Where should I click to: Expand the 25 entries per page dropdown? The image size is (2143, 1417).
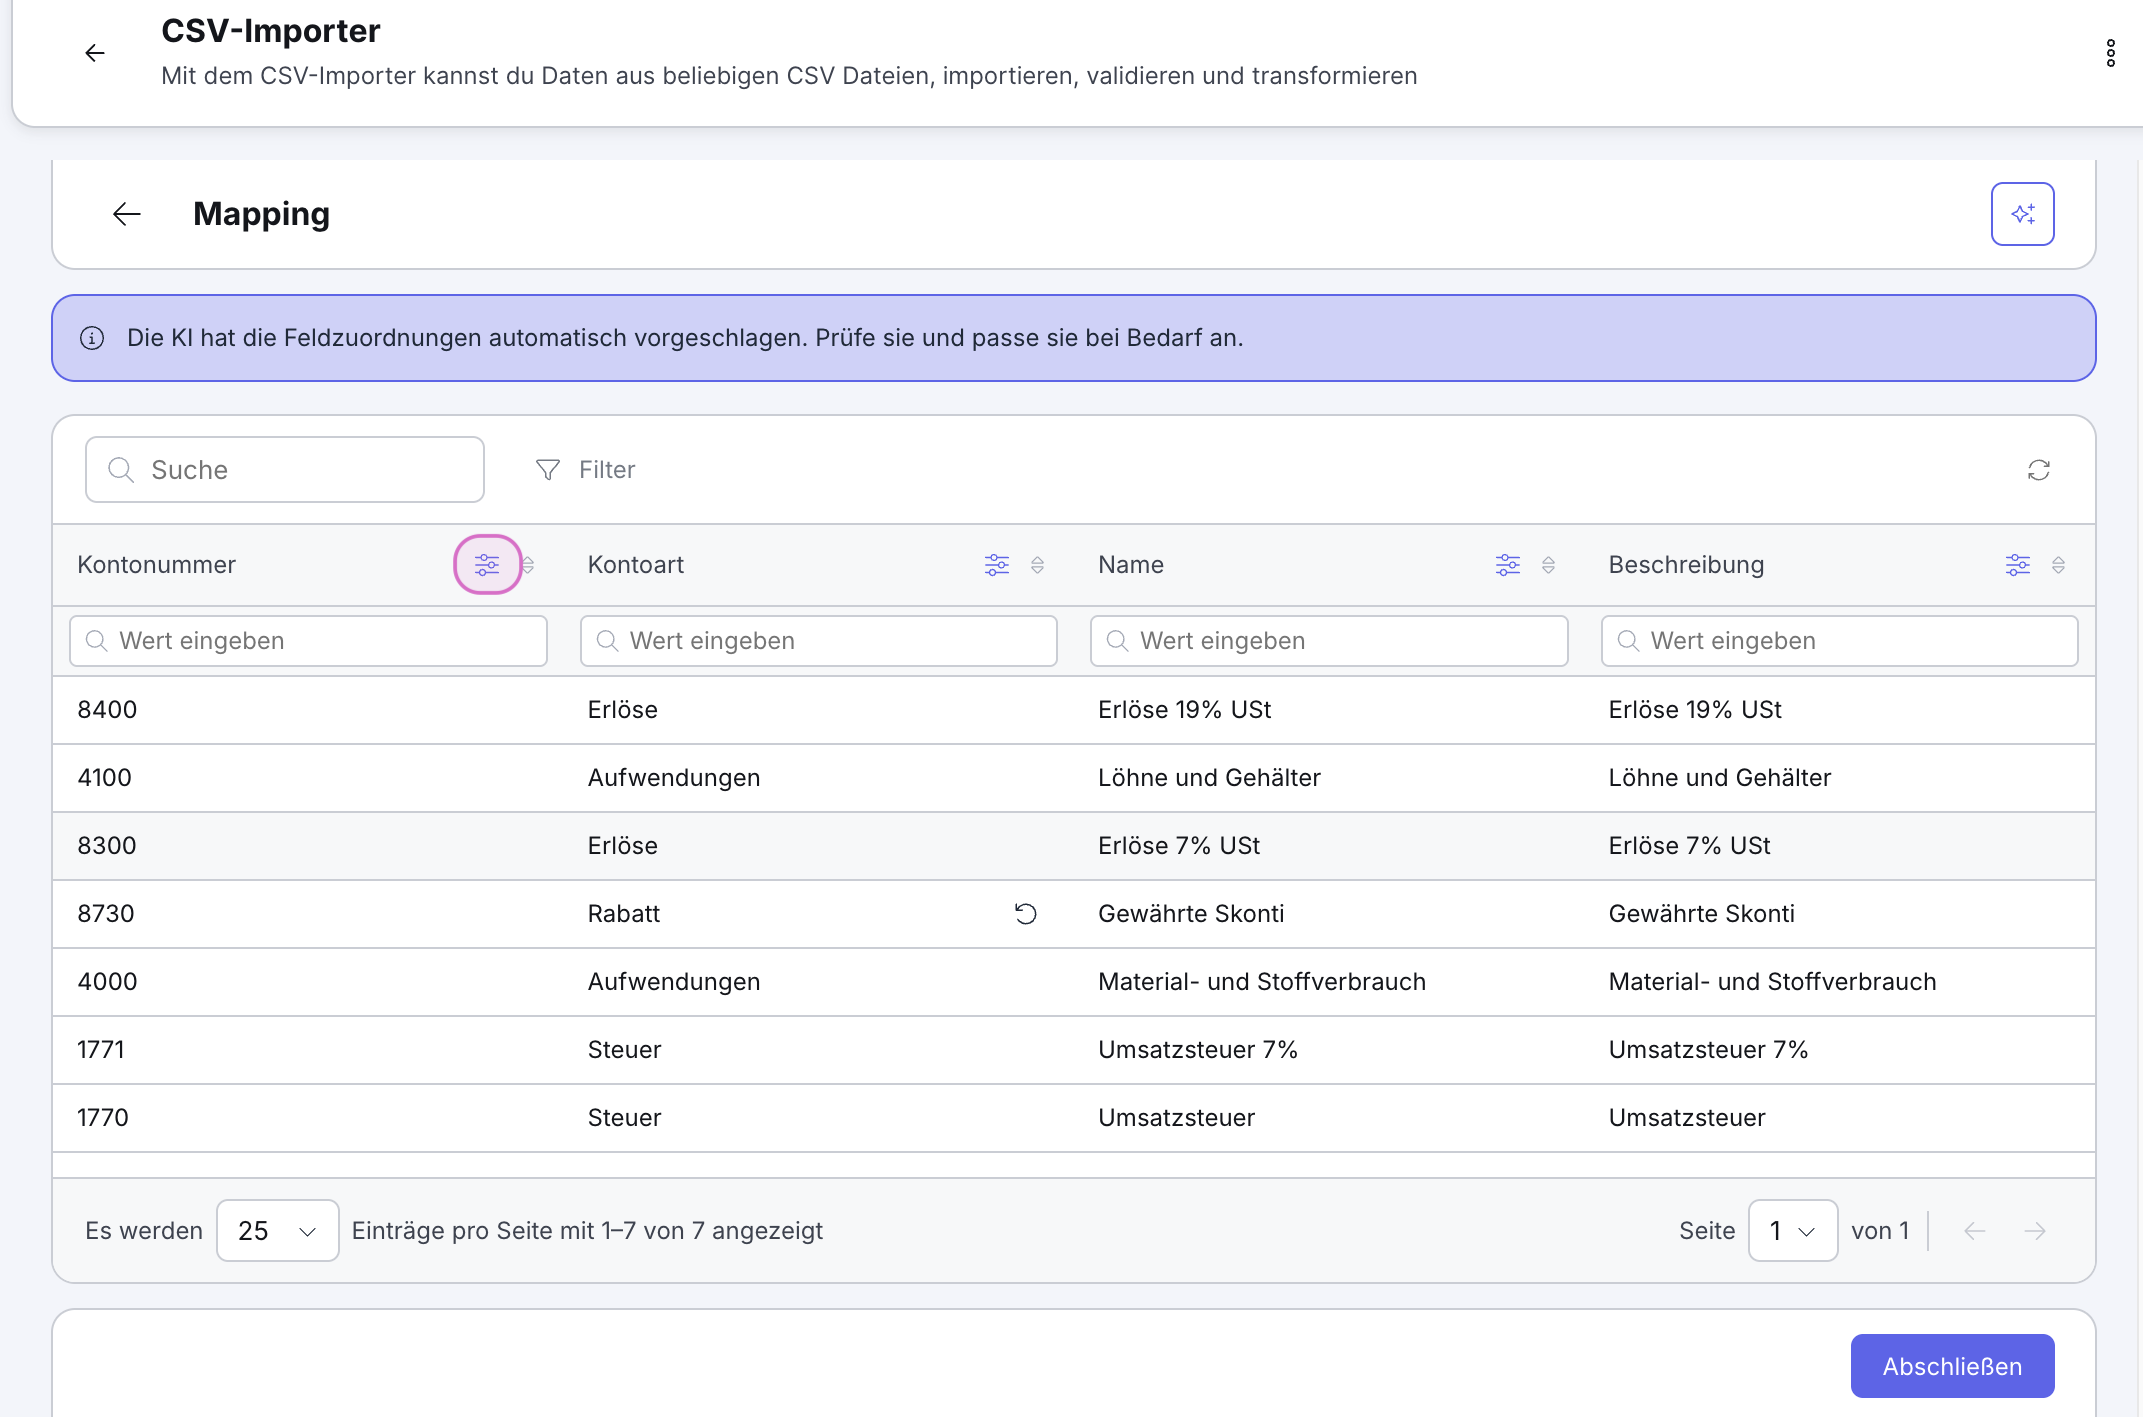277,1231
